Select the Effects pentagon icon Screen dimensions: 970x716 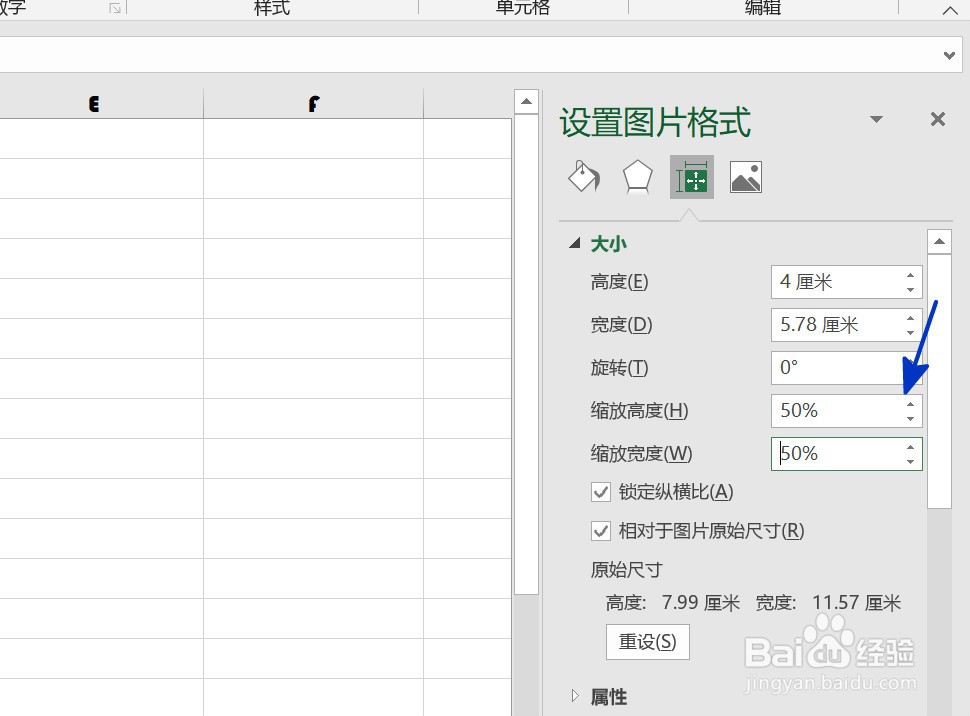[x=637, y=176]
